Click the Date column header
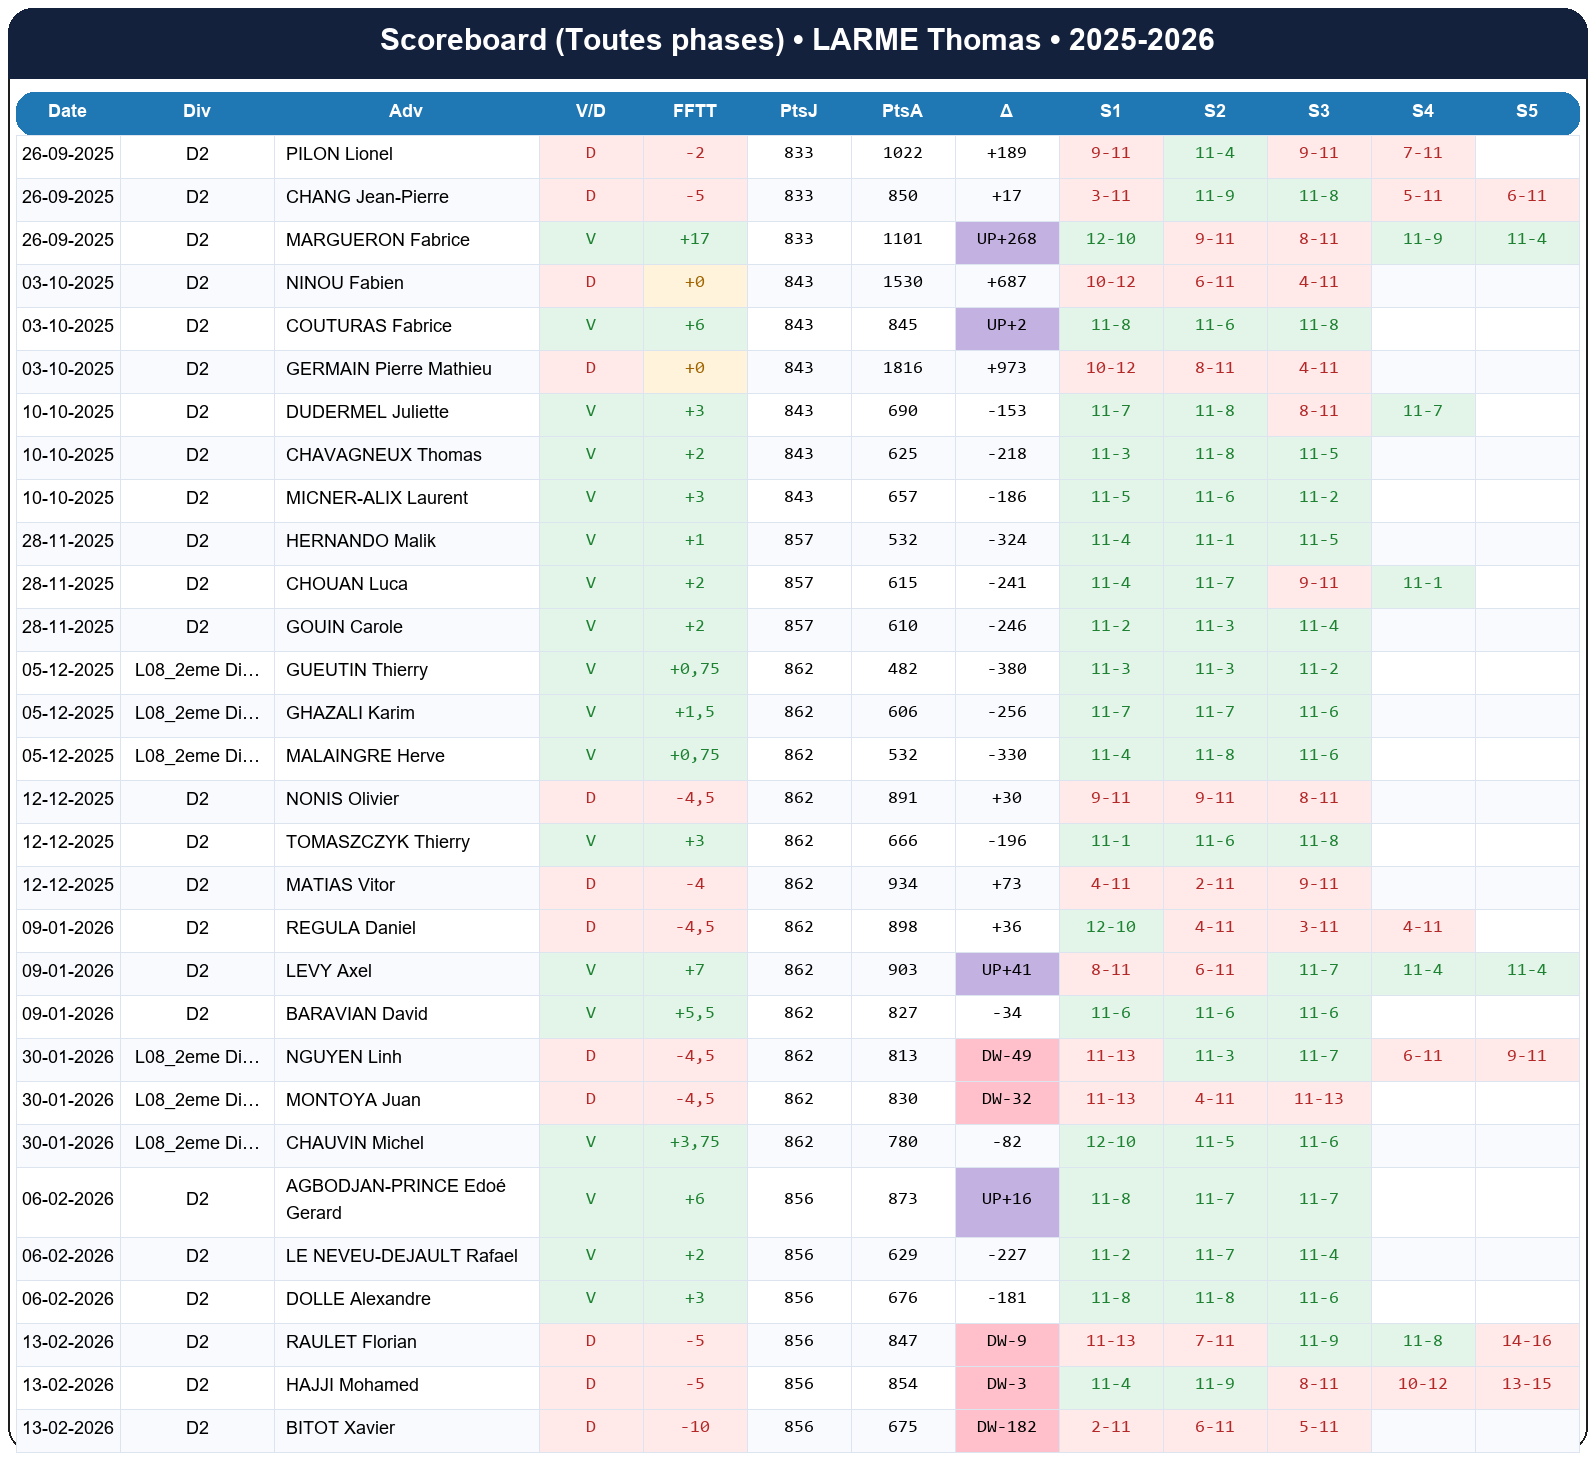This screenshot has width=1595, height=1459. pyautogui.click(x=67, y=111)
